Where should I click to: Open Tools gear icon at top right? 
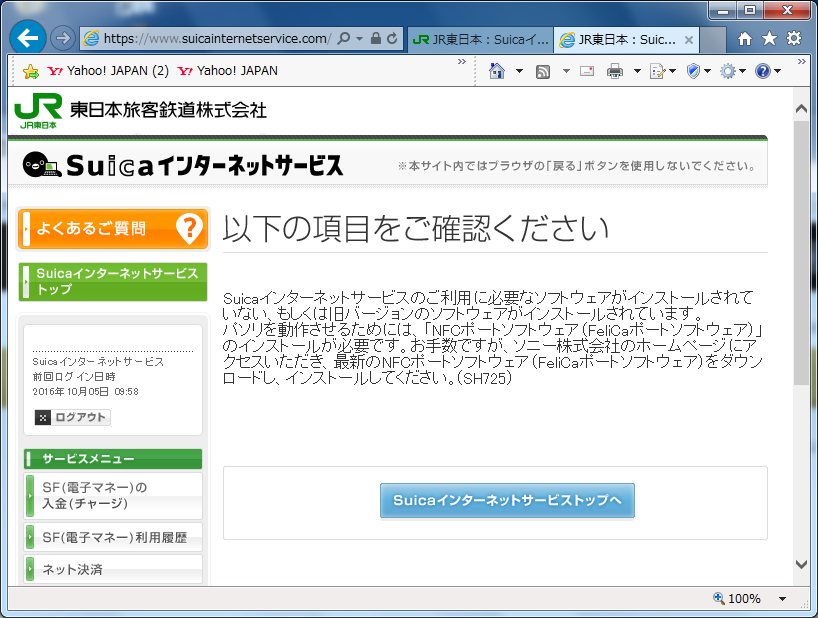pyautogui.click(x=793, y=39)
